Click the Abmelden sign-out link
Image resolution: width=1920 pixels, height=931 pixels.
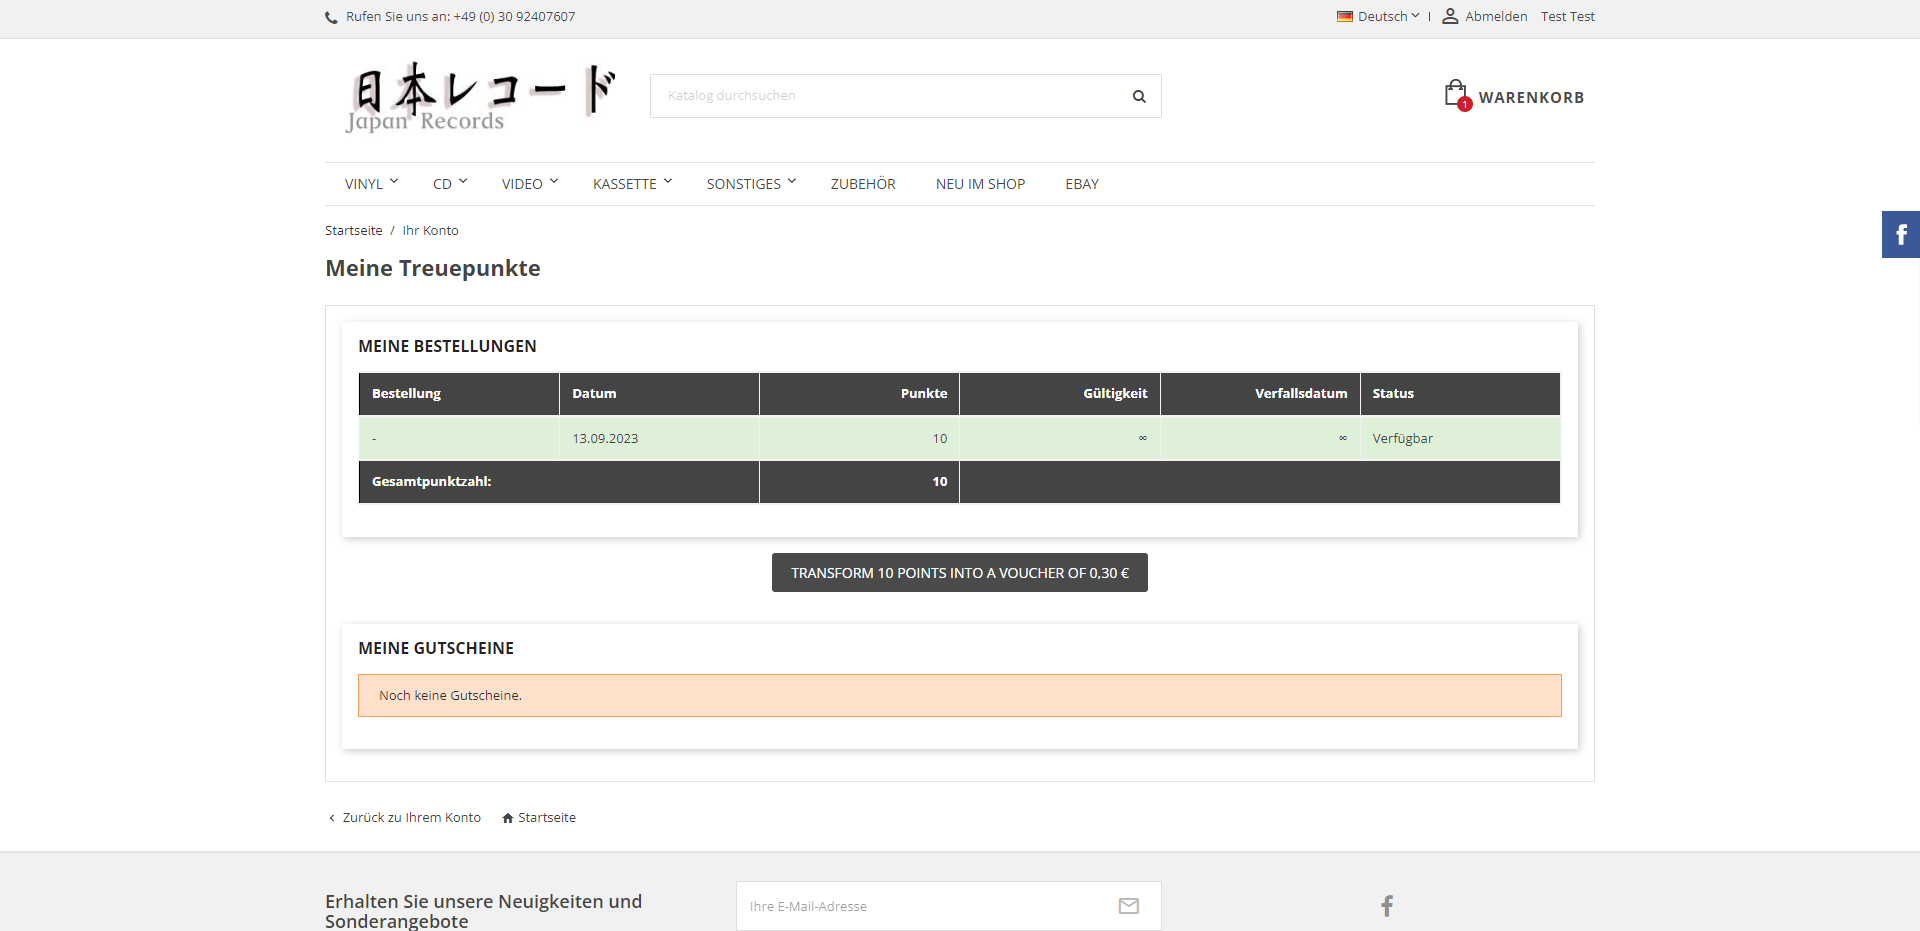coord(1496,16)
